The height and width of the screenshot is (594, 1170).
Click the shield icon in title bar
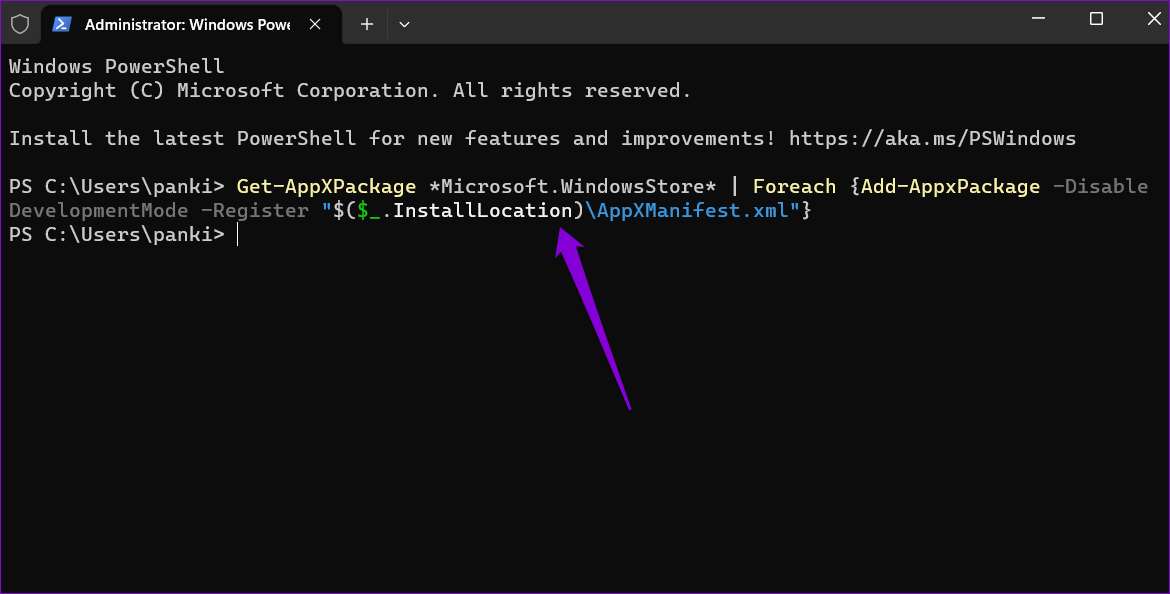pos(20,24)
